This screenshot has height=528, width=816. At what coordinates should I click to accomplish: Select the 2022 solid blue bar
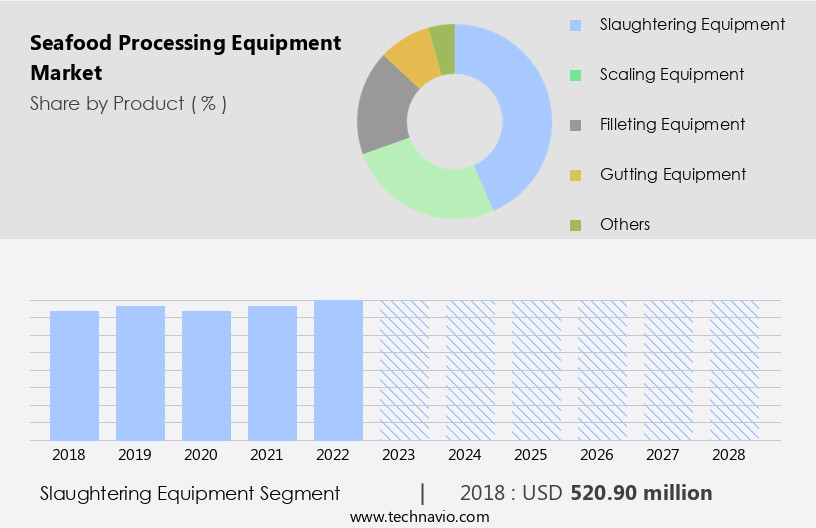coord(338,370)
